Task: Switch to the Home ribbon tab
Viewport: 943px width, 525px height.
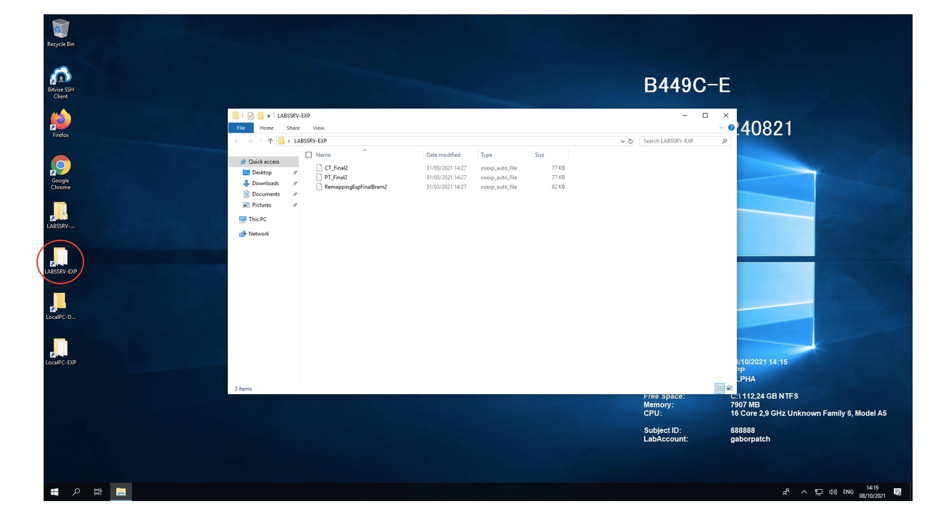Action: point(266,128)
